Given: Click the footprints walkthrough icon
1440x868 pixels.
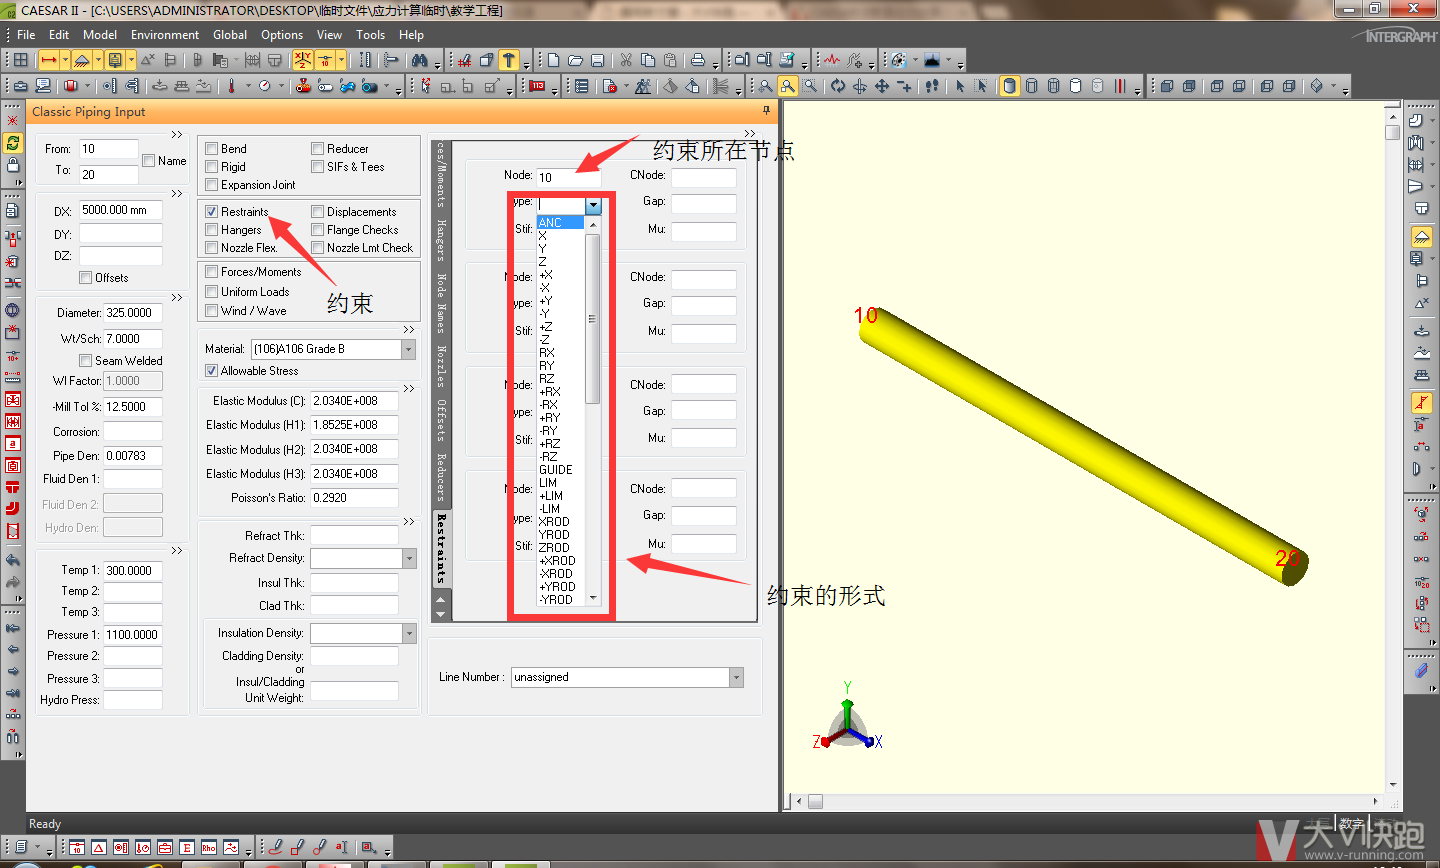Looking at the screenshot, I should 932,86.
